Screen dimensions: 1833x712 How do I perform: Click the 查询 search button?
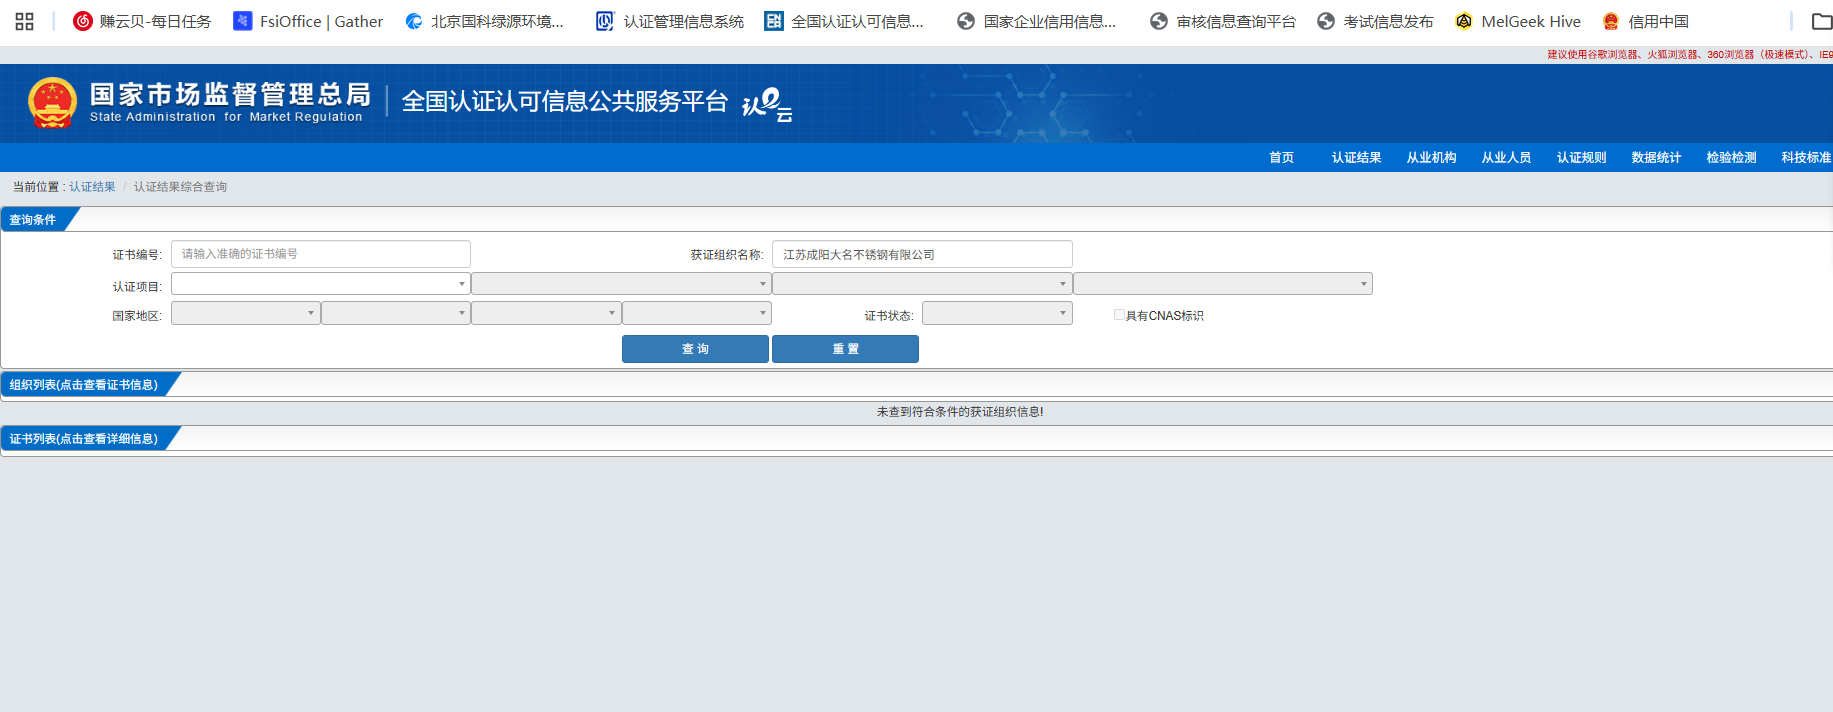pos(695,349)
